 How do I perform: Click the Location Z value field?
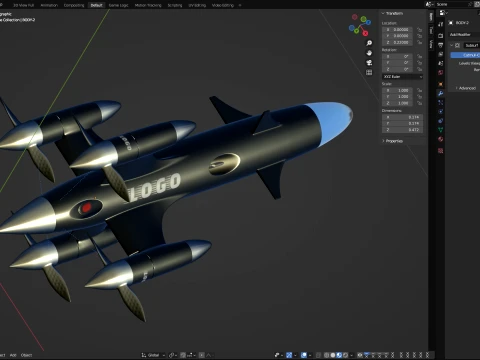[397, 42]
